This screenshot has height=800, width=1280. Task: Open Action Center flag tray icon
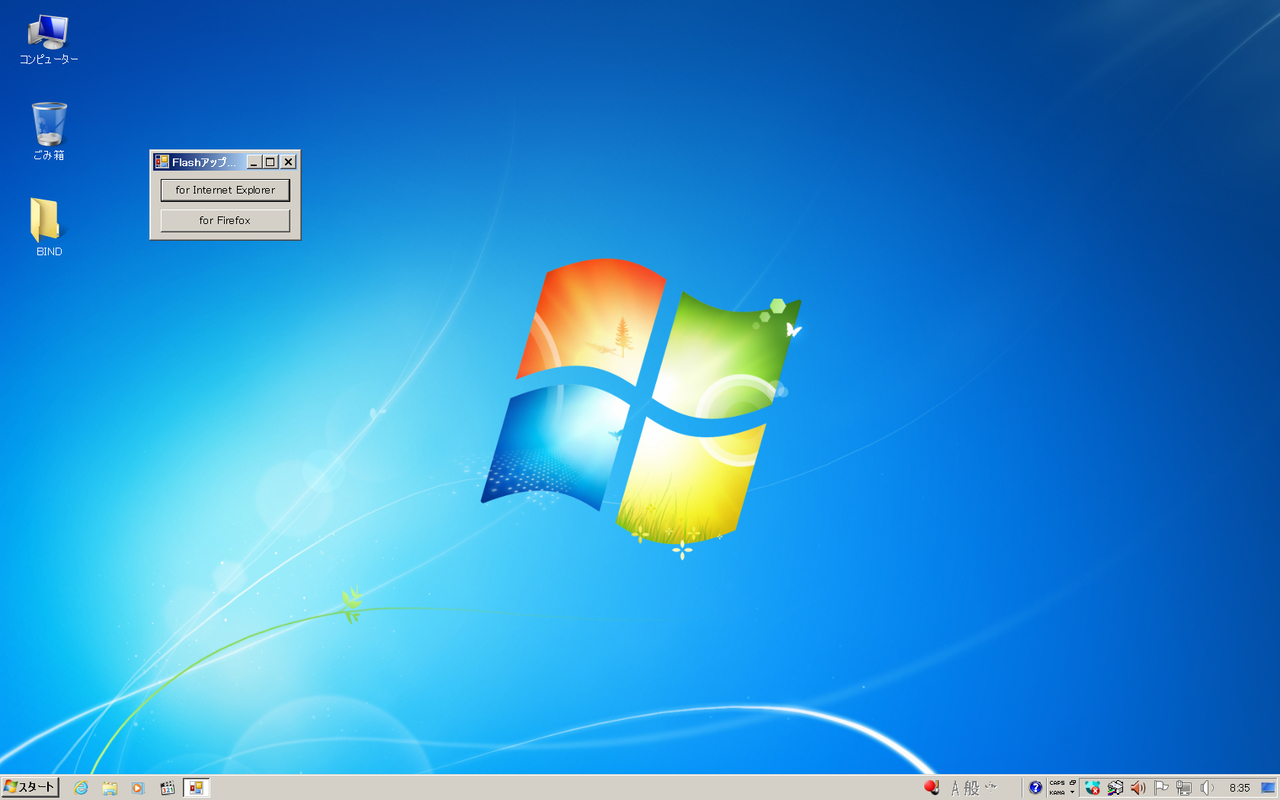[1161, 788]
